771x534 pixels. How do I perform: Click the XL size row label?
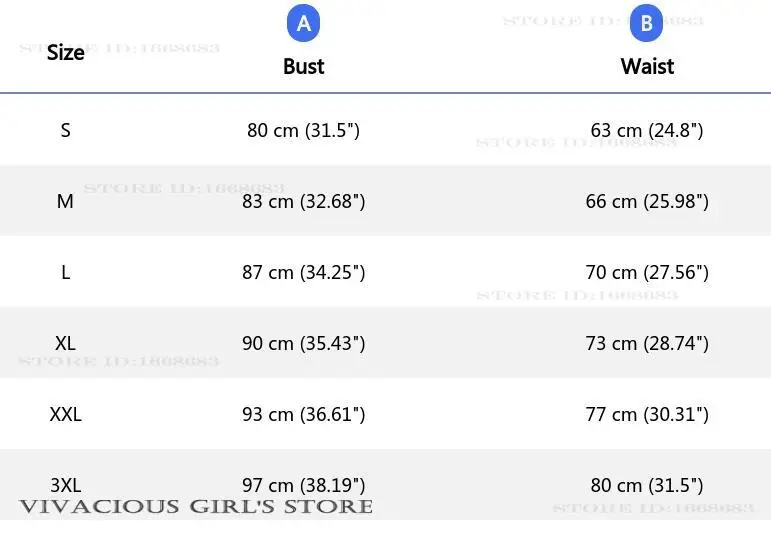pos(66,343)
